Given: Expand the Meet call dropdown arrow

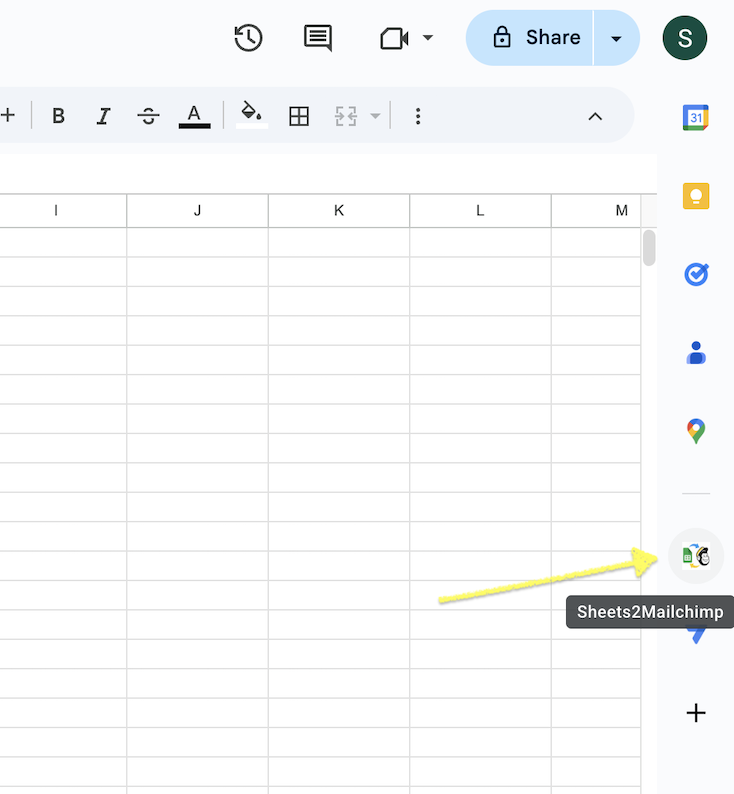Looking at the screenshot, I should click(x=428, y=37).
